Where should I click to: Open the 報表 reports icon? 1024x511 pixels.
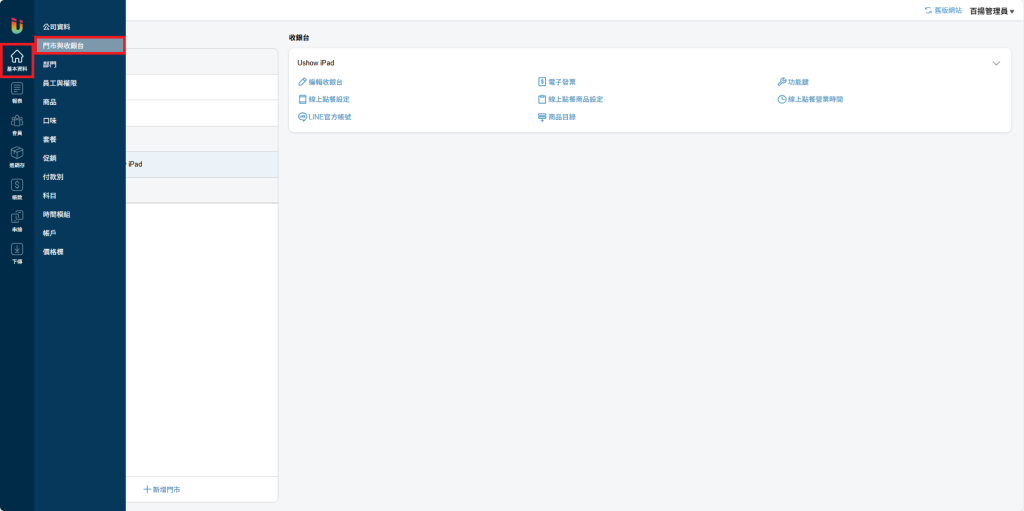17,92
